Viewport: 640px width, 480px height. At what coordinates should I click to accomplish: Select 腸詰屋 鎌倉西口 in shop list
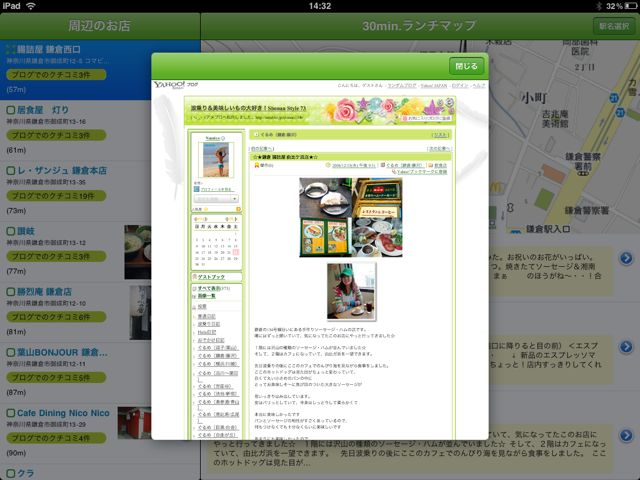(100, 70)
